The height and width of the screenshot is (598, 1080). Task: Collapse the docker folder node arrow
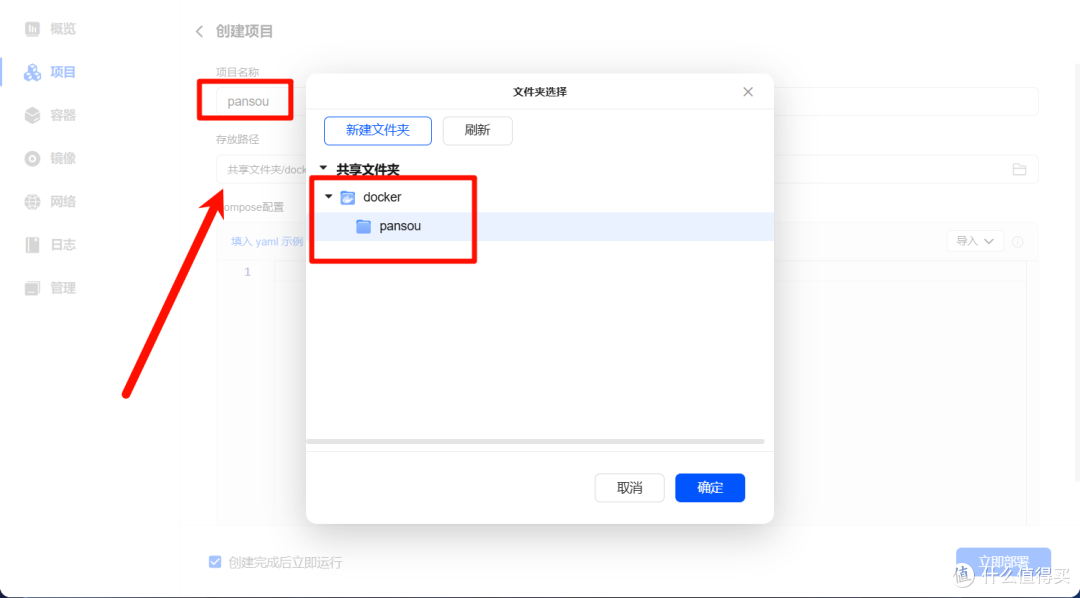pos(329,197)
